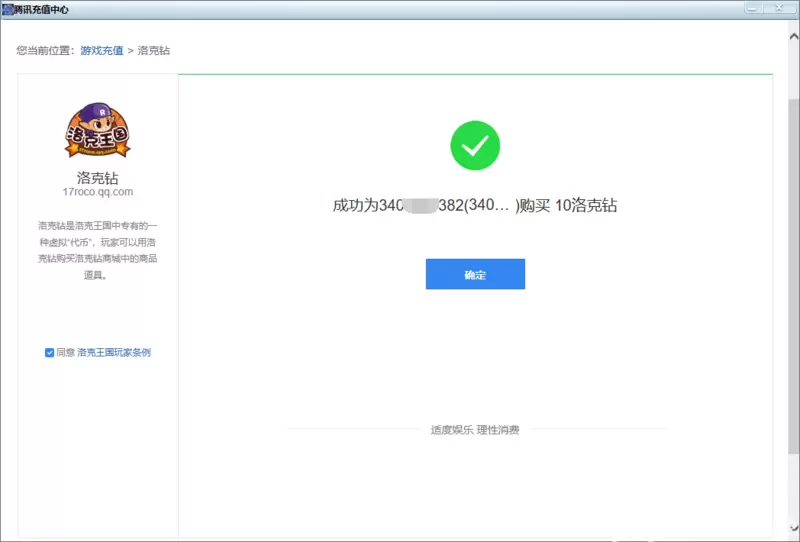This screenshot has height=542, width=800.
Task: Click the scroll down arrow
Action: coord(794,528)
